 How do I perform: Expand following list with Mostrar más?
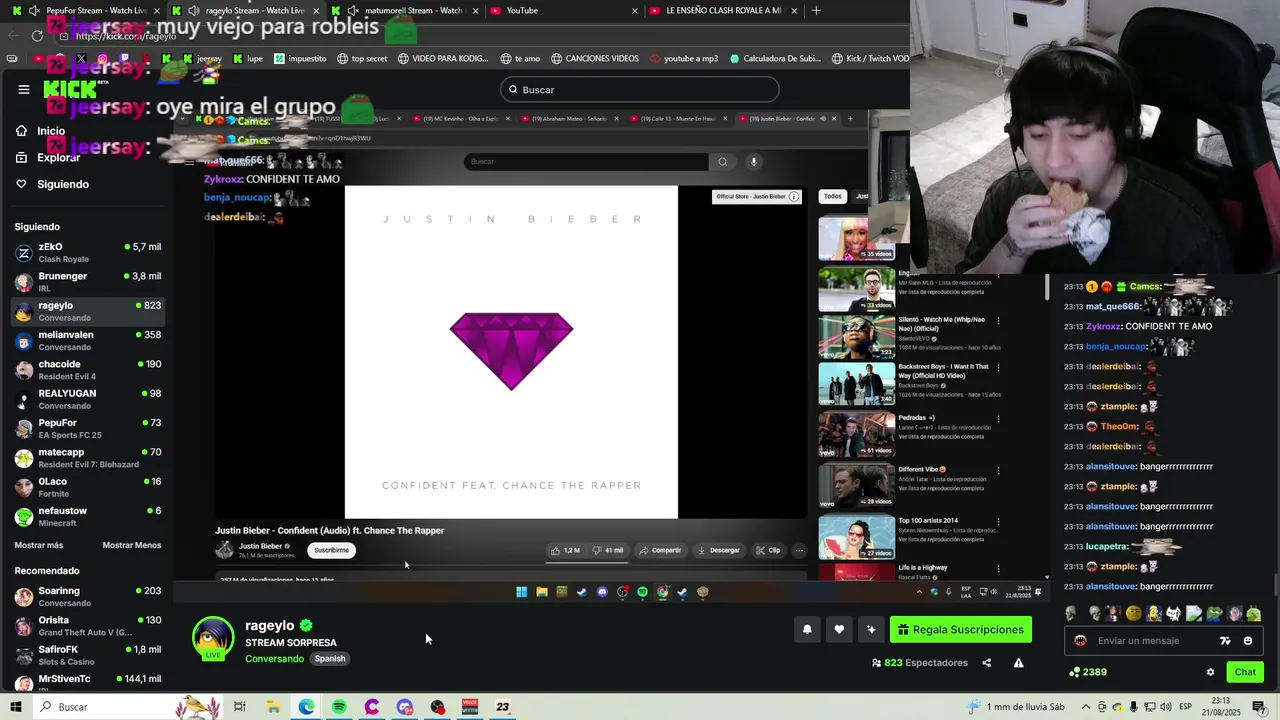pyautogui.click(x=39, y=545)
